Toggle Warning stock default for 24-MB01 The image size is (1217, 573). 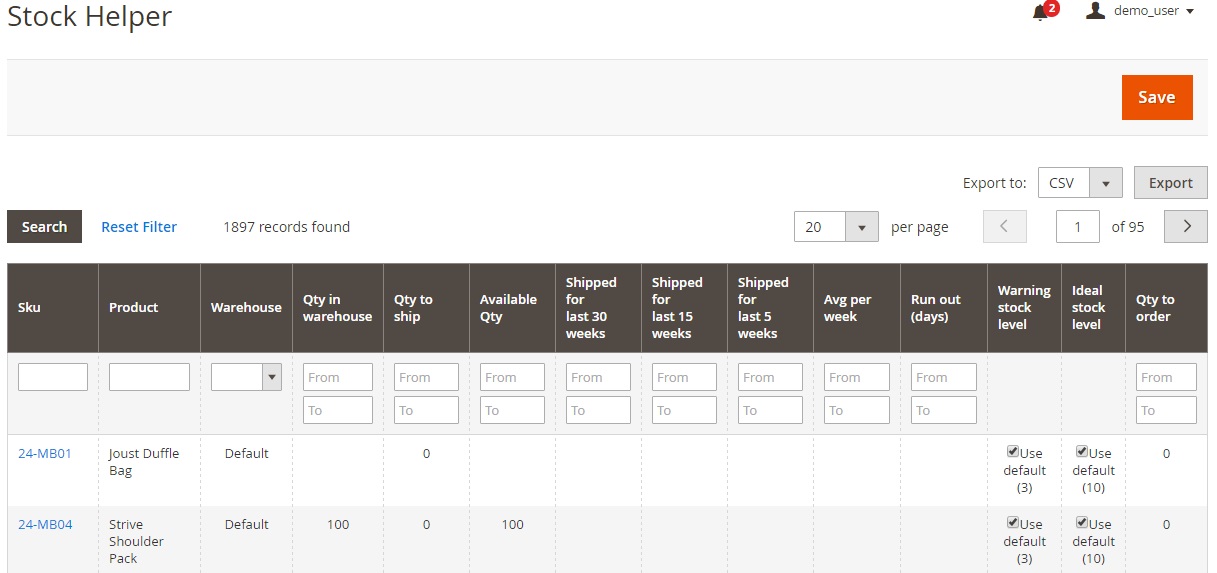(1013, 452)
